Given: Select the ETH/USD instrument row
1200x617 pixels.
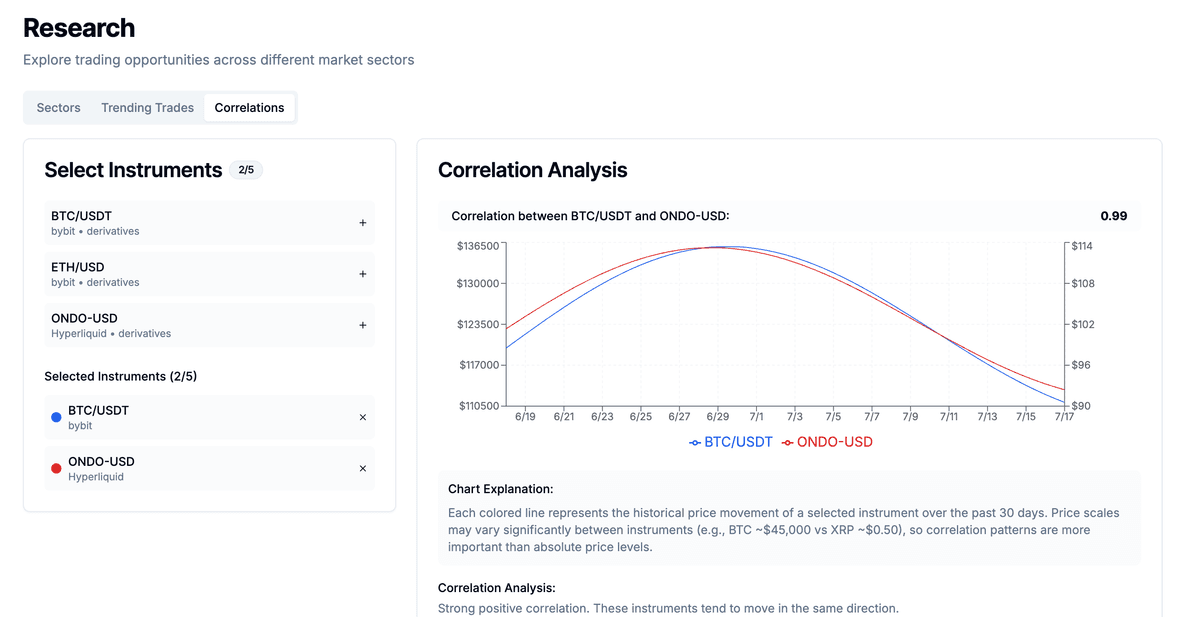Looking at the screenshot, I should tap(200, 273).
